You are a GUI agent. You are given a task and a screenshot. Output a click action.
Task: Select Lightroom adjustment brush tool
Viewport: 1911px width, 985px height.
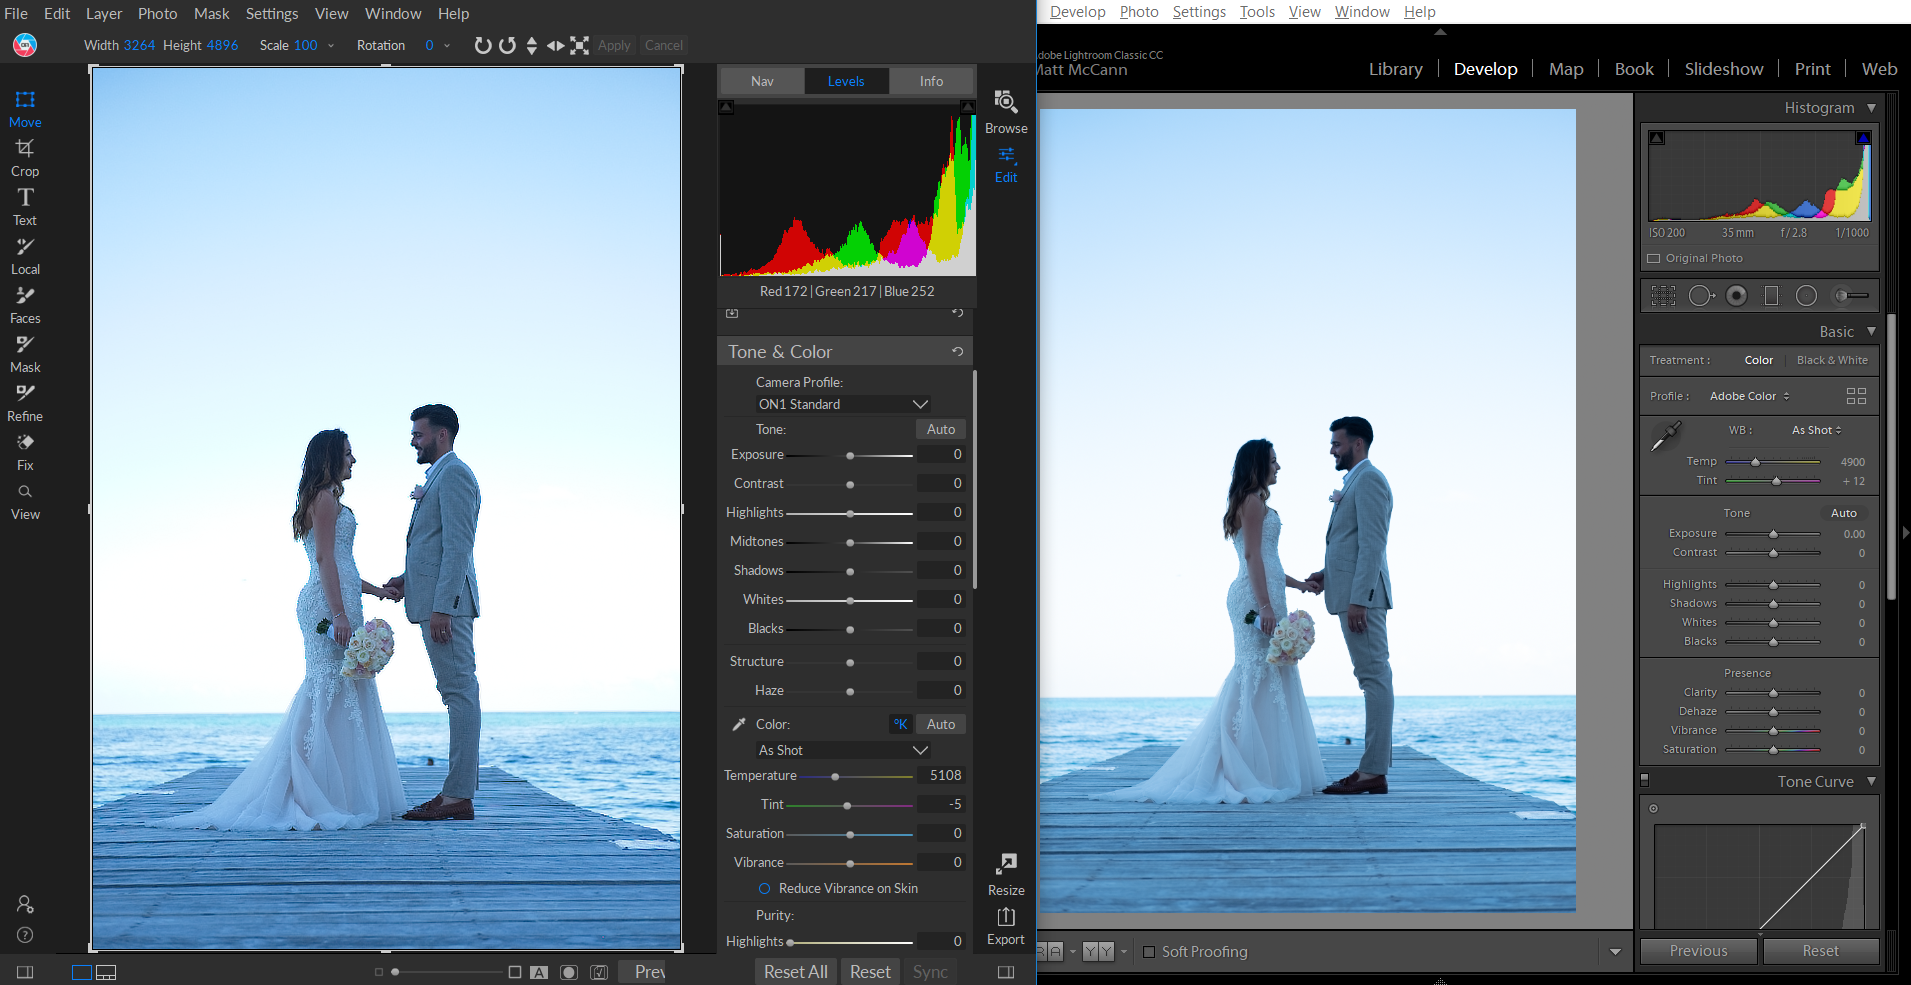(x=1851, y=295)
